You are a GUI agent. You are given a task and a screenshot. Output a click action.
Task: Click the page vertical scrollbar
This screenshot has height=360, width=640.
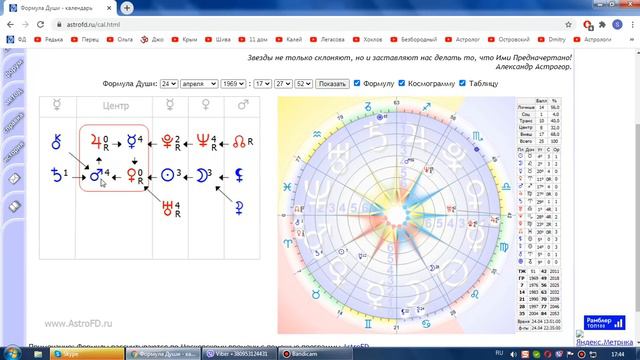pyautogui.click(x=637, y=198)
